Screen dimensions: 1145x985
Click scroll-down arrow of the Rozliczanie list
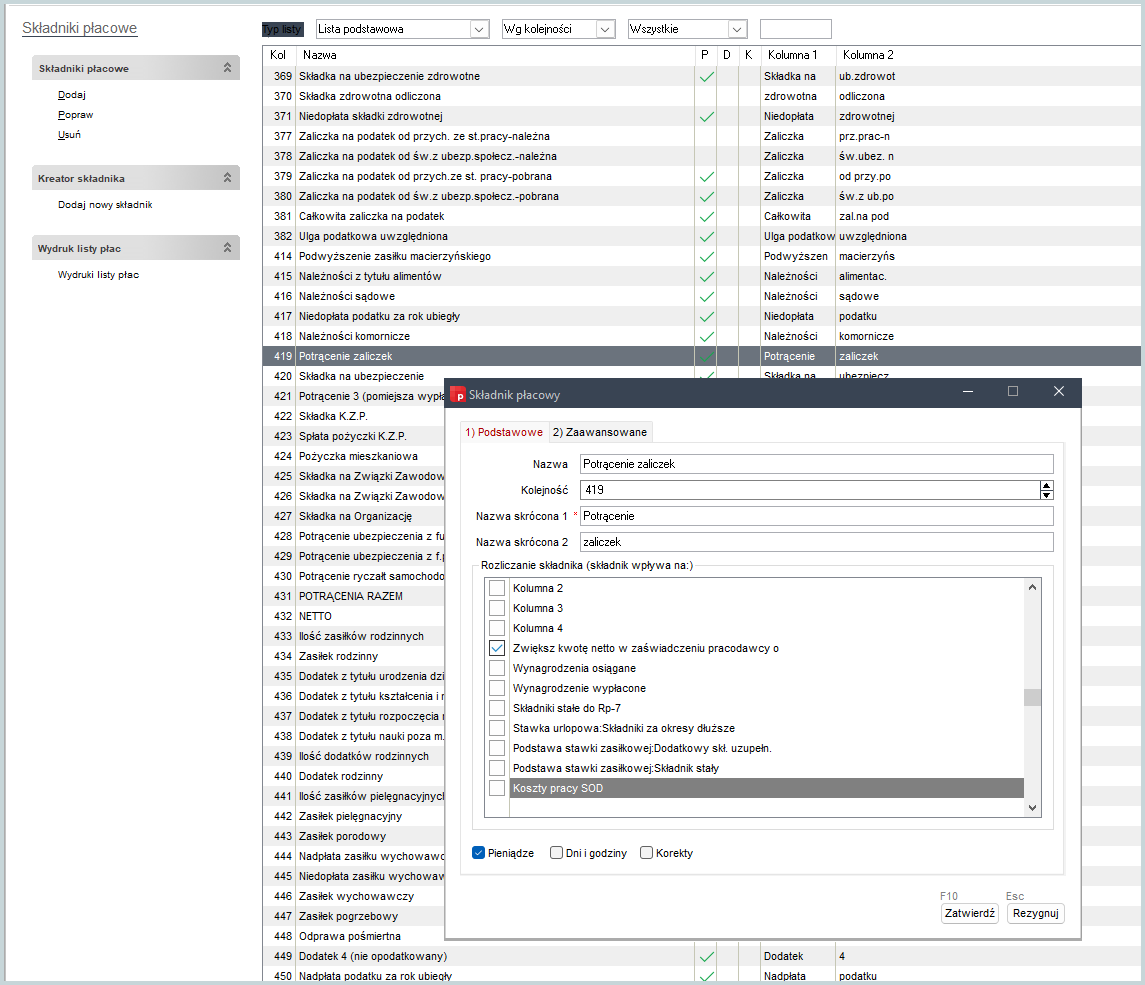[1032, 808]
